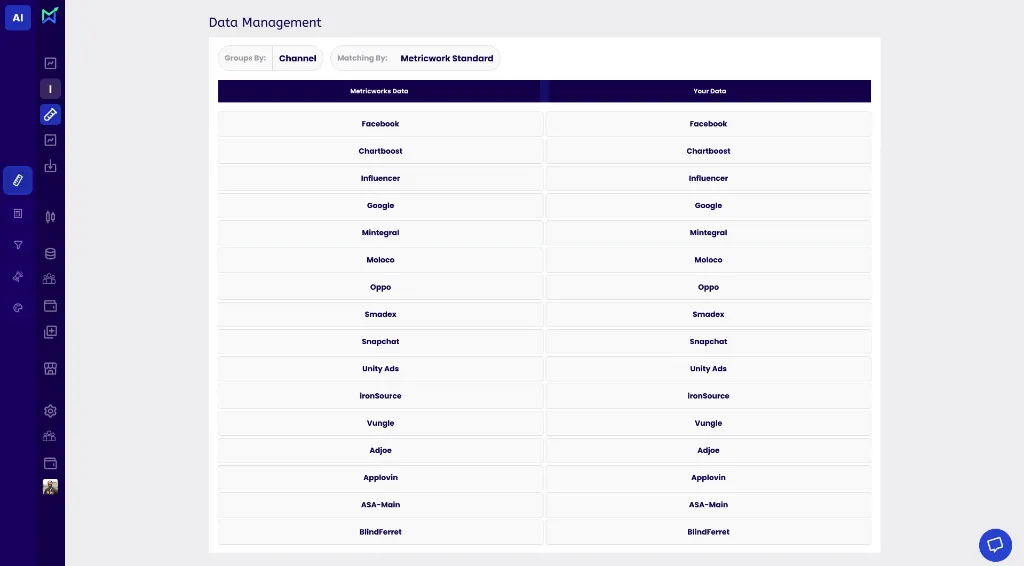Viewport: 1024px width, 566px height.
Task: Select Adjoe in Your Data column
Action: click(708, 450)
